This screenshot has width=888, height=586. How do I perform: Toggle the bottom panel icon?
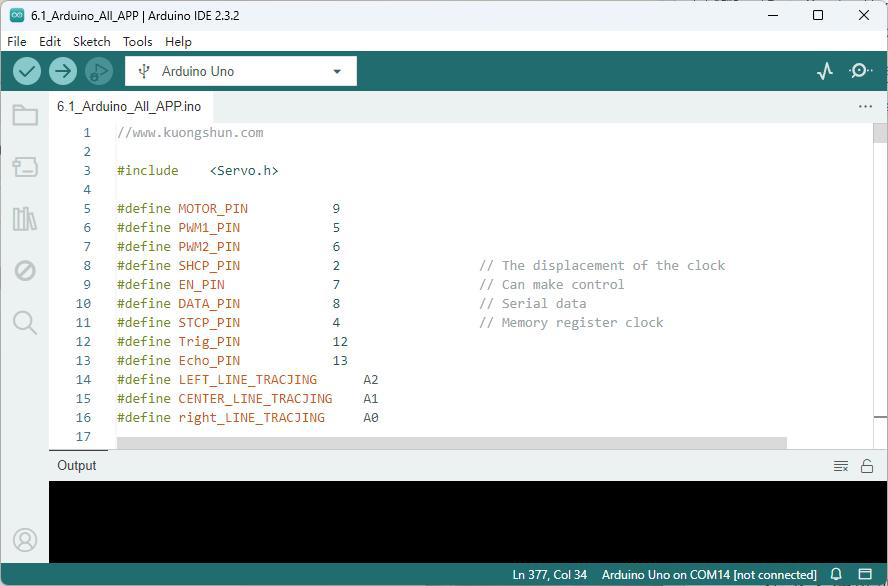point(864,574)
